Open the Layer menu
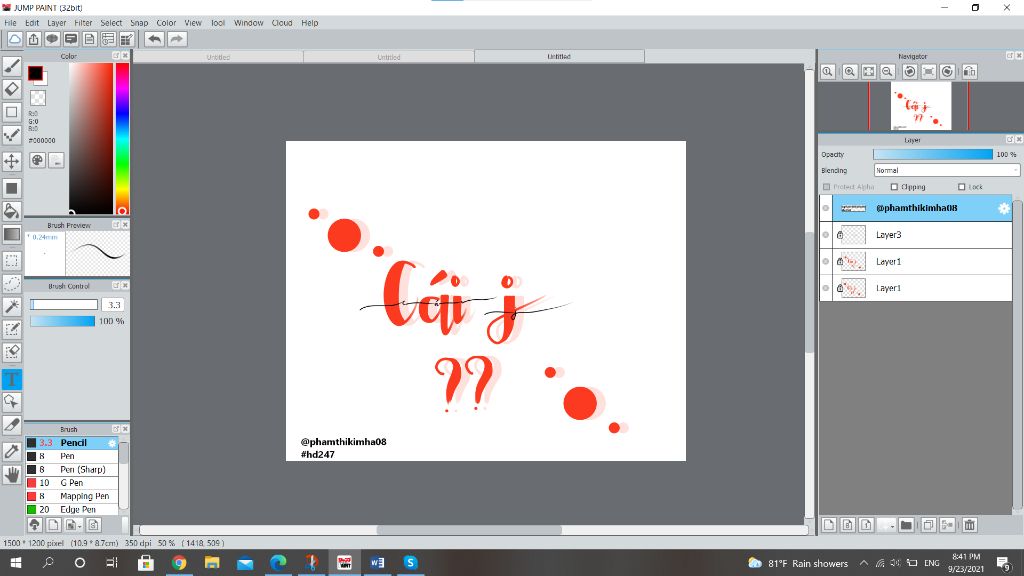This screenshot has height=576, width=1024. (x=57, y=23)
